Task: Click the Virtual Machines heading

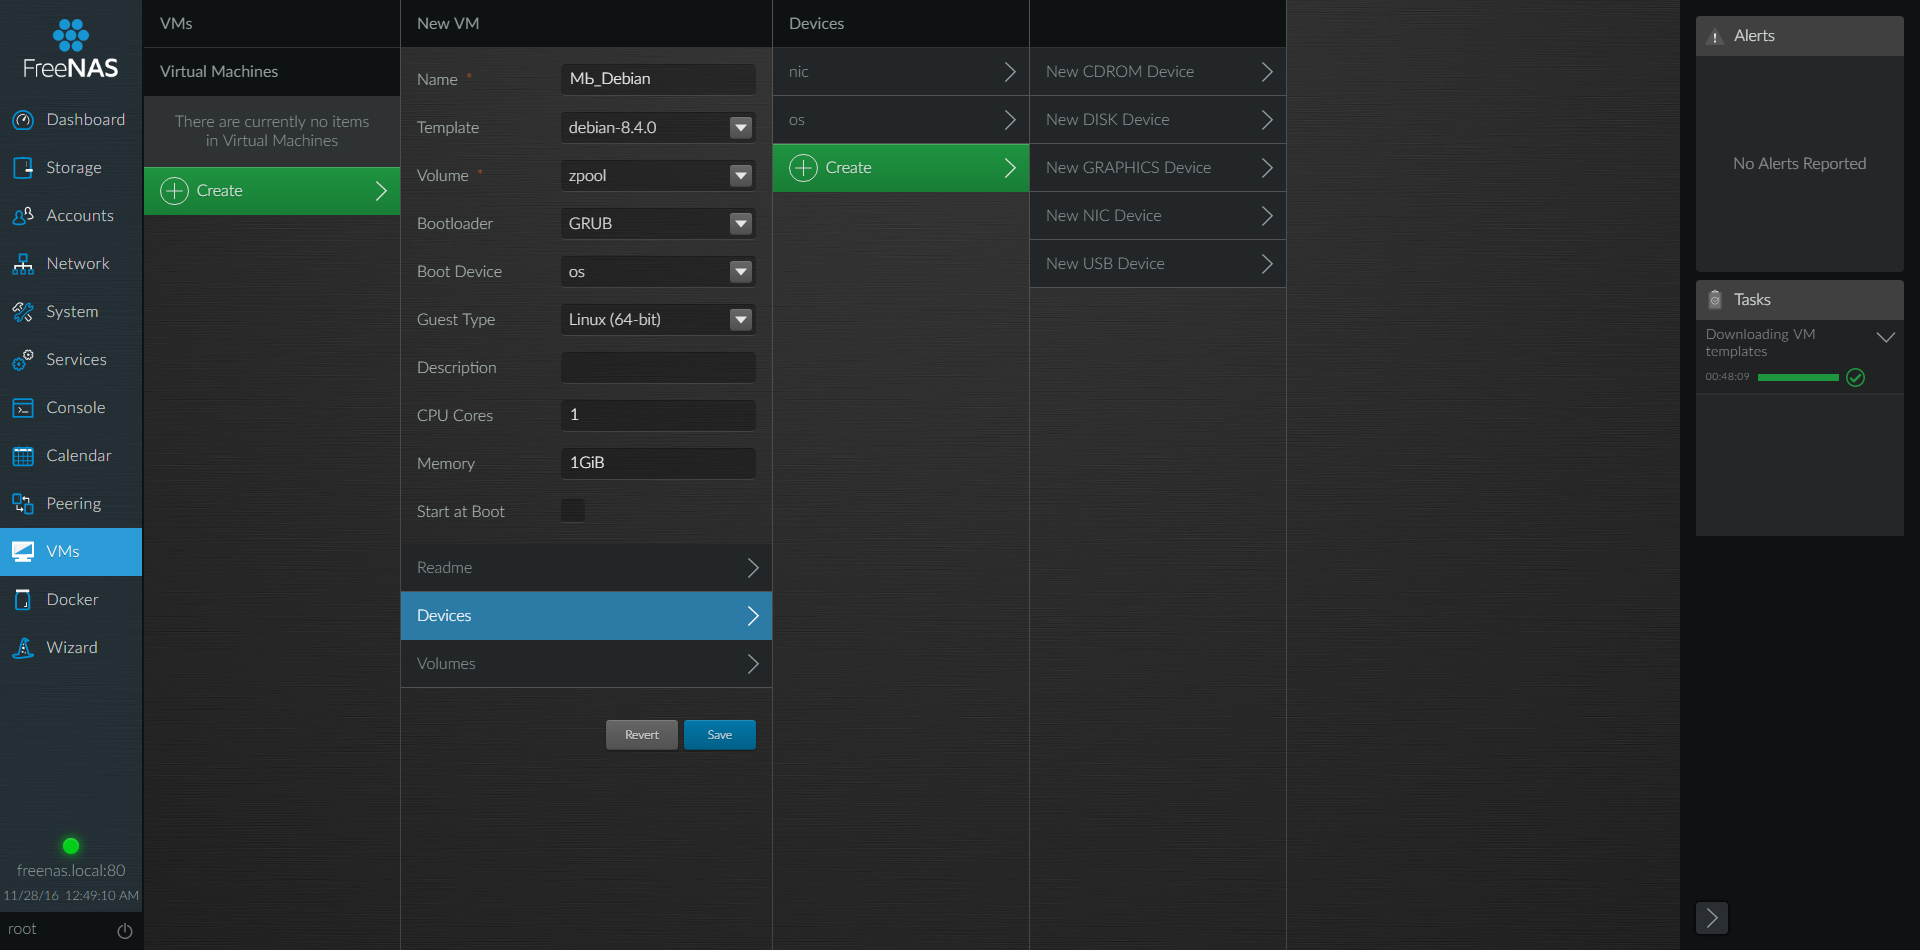Action: coord(219,72)
